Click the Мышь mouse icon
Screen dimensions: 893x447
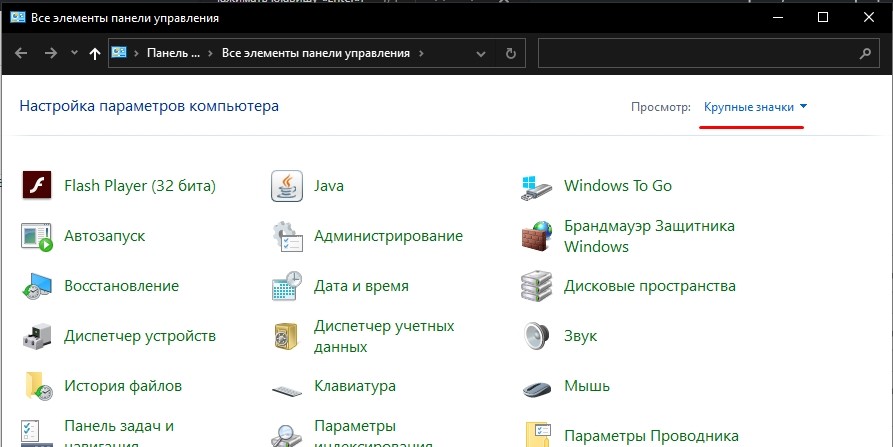click(536, 389)
